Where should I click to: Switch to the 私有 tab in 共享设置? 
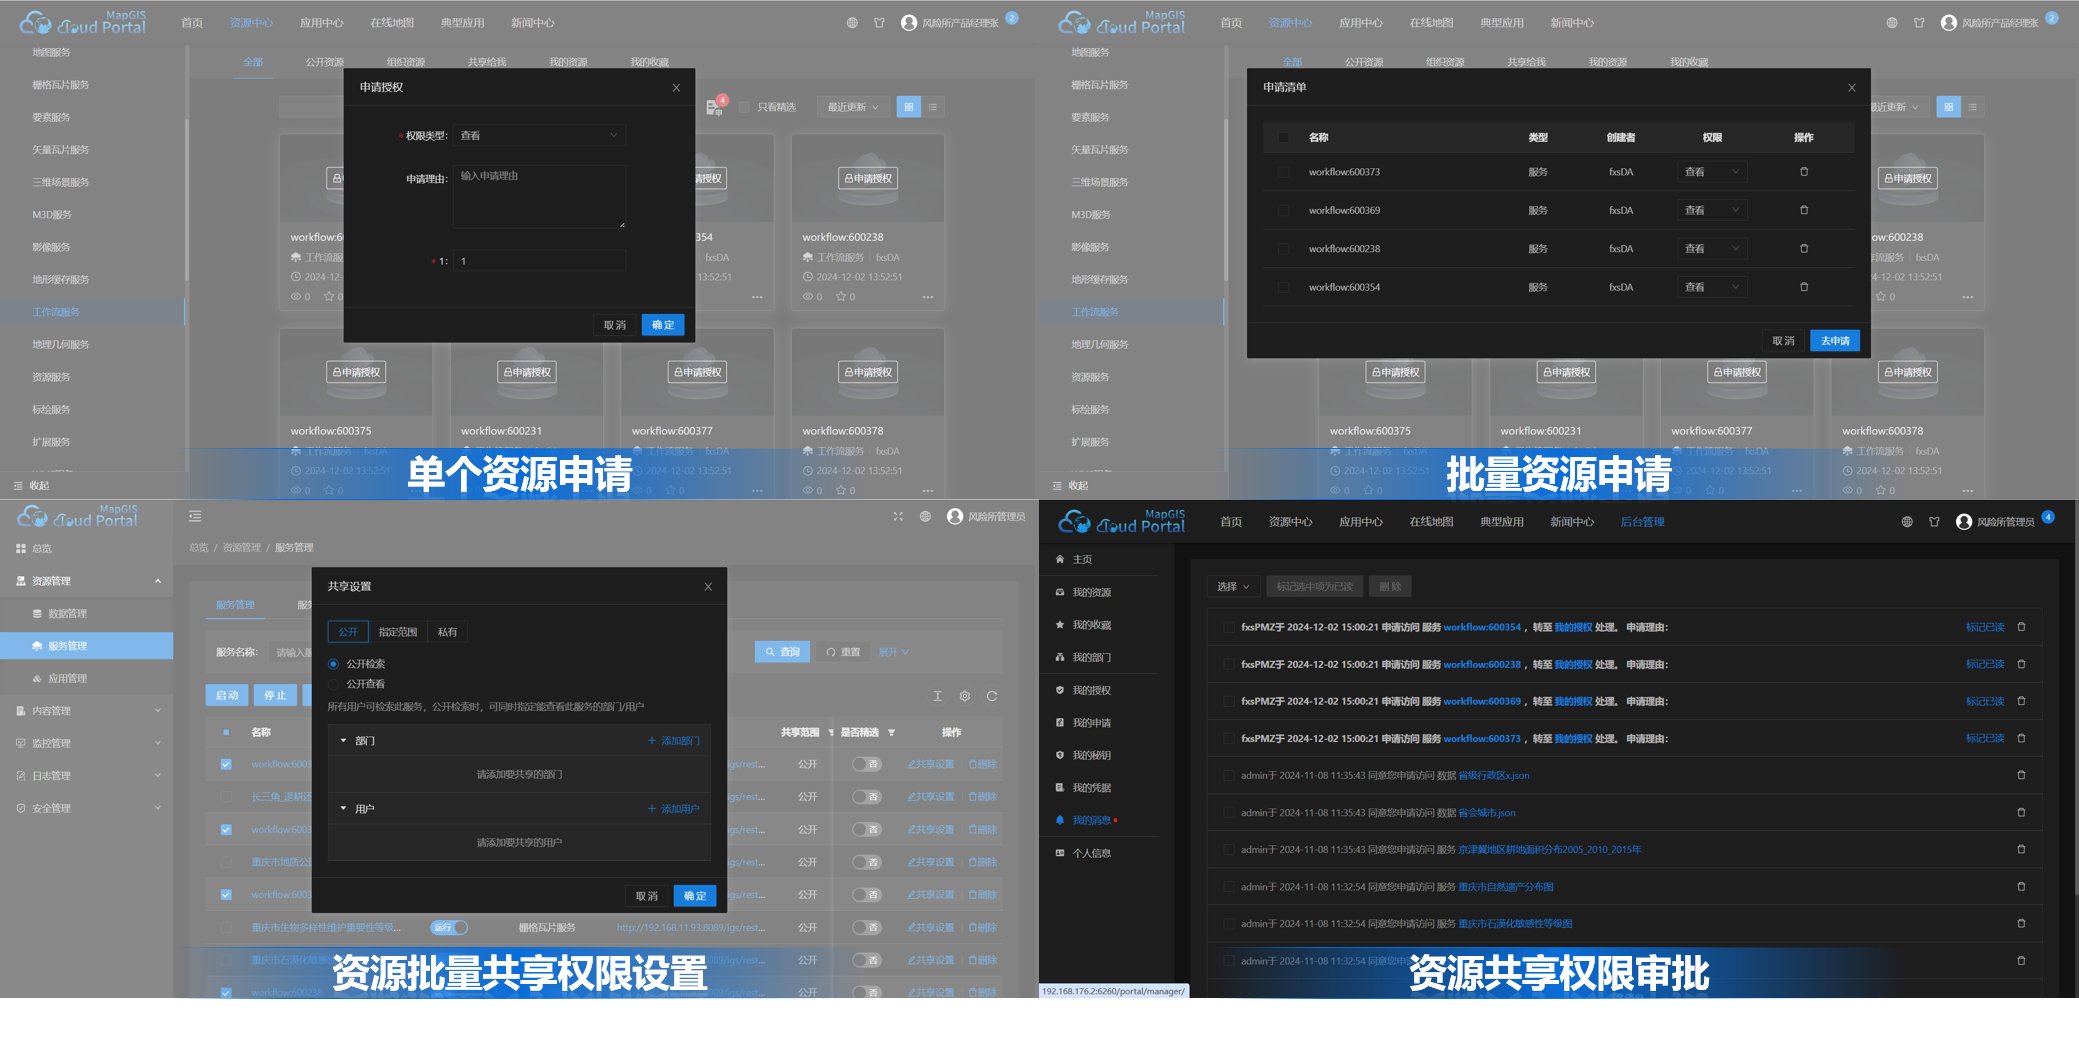447,631
